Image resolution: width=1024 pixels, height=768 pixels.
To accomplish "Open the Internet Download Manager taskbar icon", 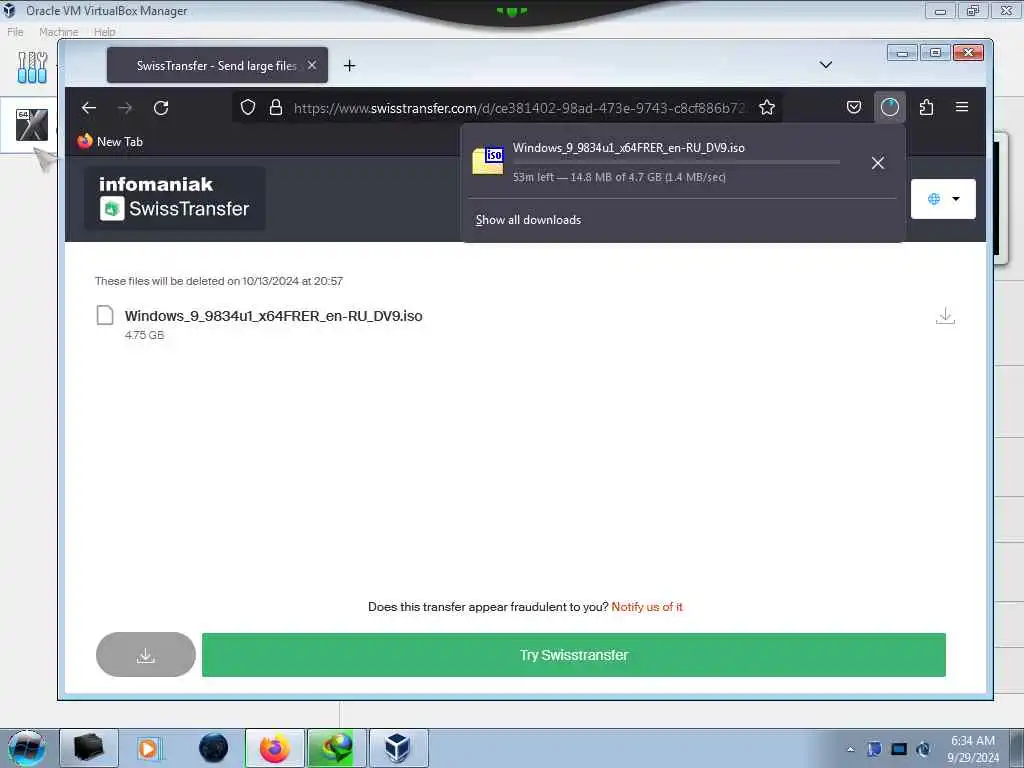I will 336,748.
